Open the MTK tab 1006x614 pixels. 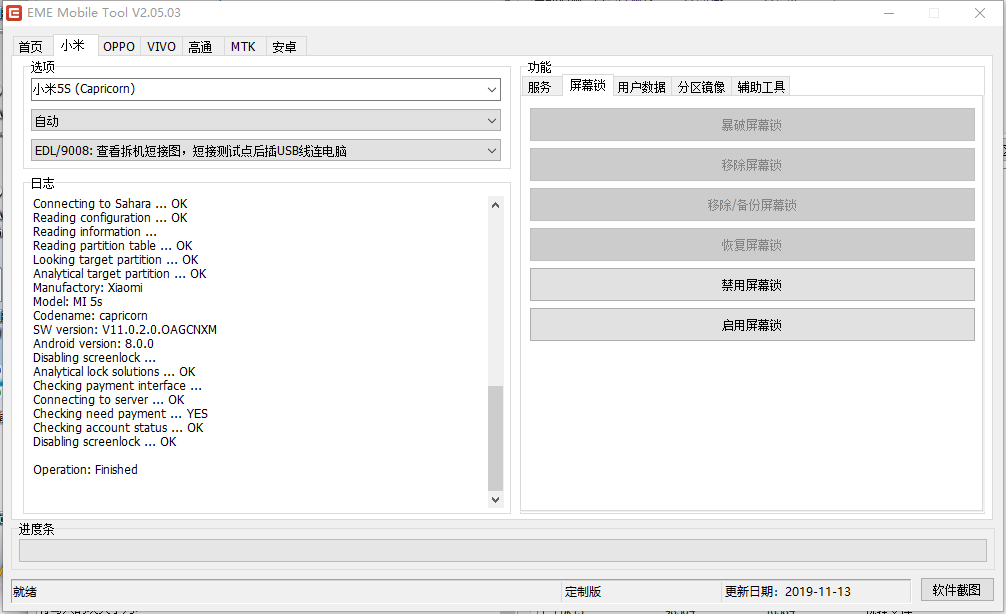click(x=243, y=47)
